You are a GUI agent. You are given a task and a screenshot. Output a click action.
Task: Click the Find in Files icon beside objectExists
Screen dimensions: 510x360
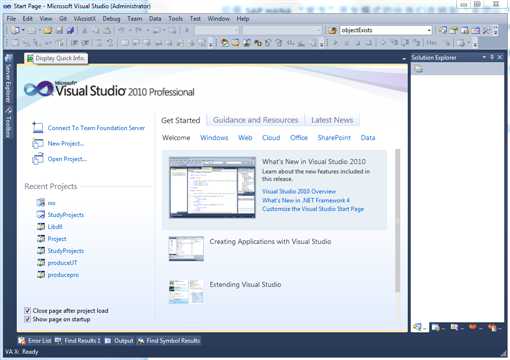332,30
